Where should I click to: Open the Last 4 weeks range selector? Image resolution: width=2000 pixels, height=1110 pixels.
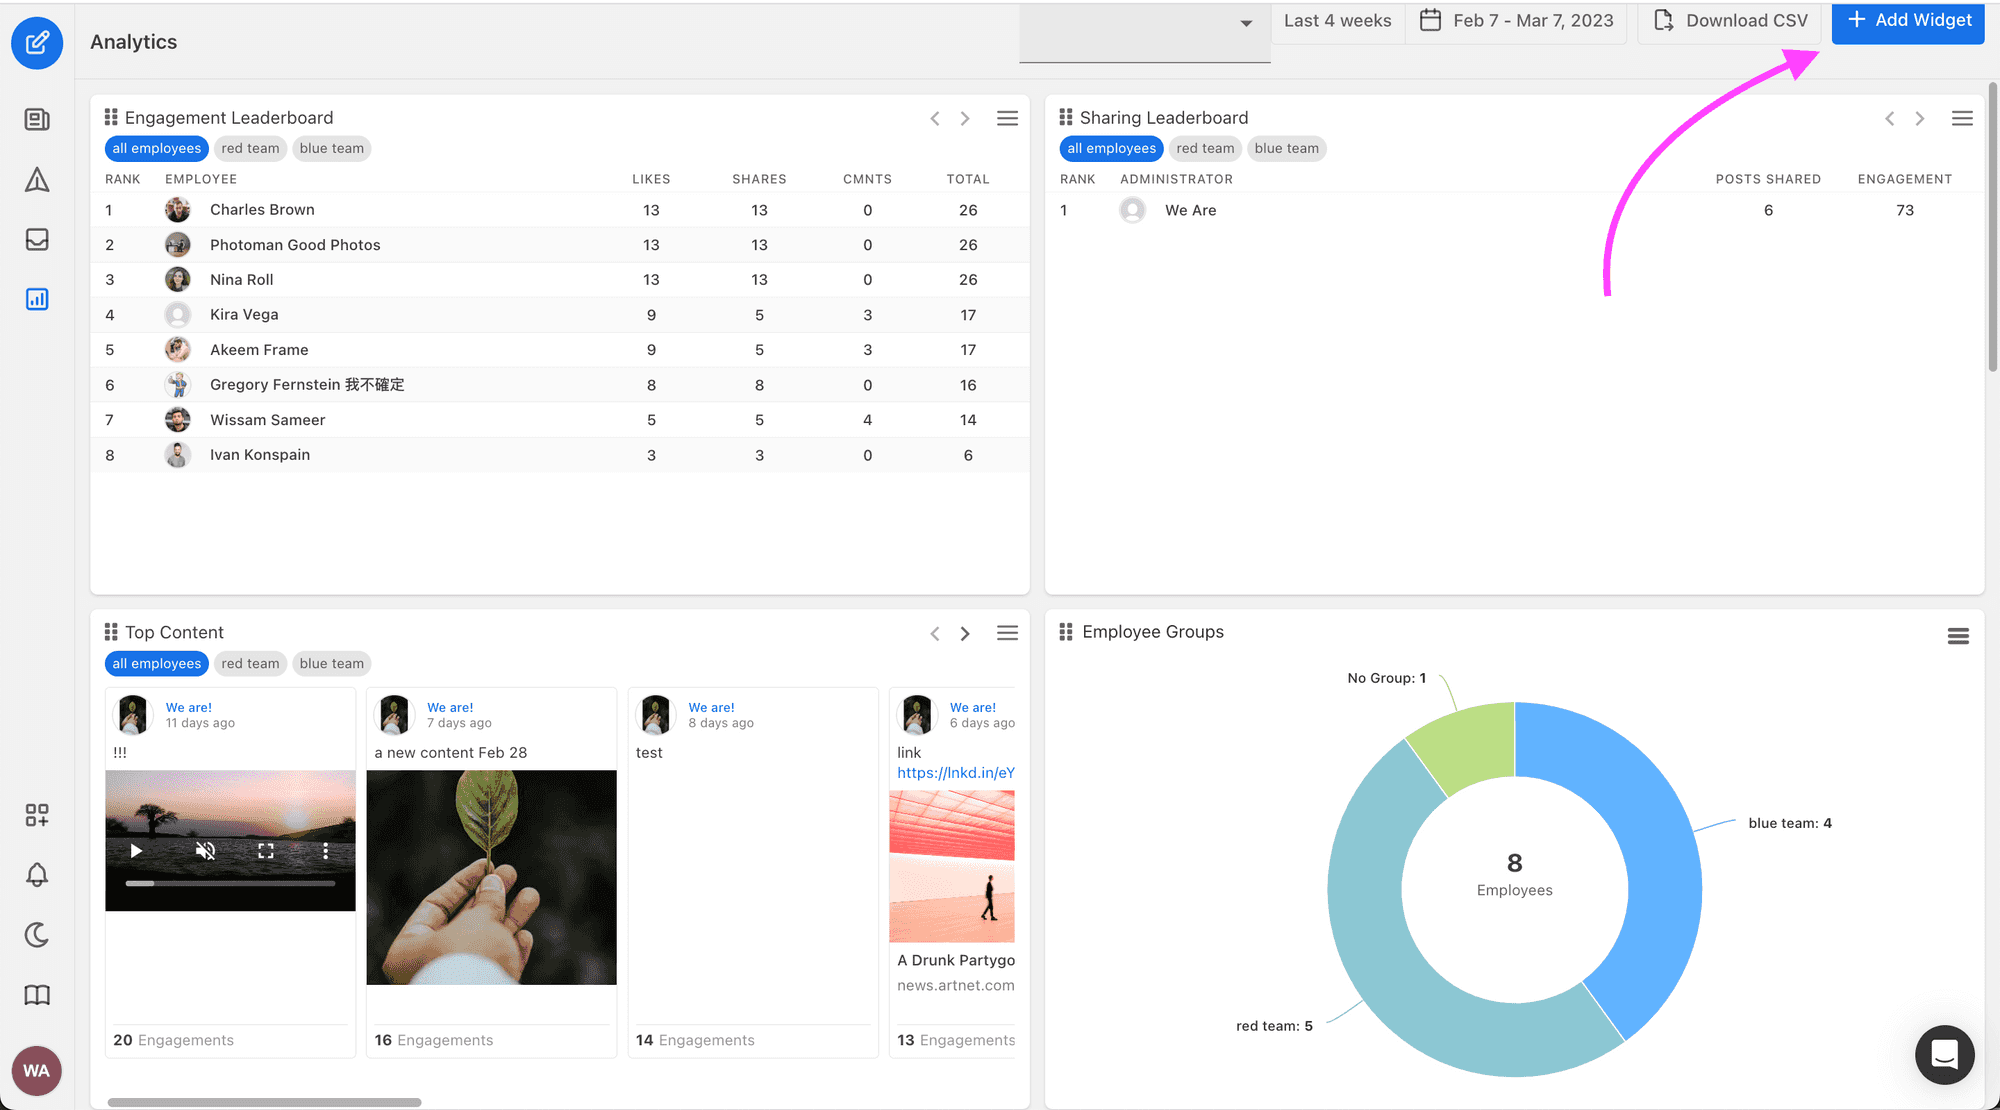pyautogui.click(x=1337, y=21)
